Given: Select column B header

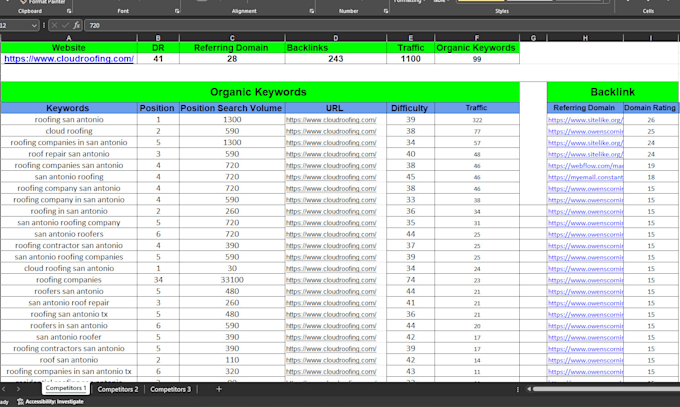Looking at the screenshot, I should click(x=158, y=38).
